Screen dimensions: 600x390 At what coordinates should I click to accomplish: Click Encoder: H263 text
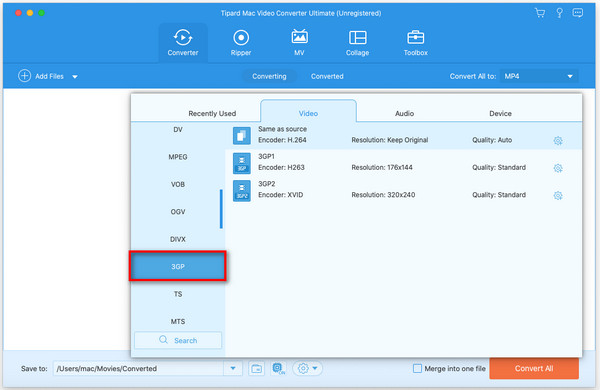point(281,167)
